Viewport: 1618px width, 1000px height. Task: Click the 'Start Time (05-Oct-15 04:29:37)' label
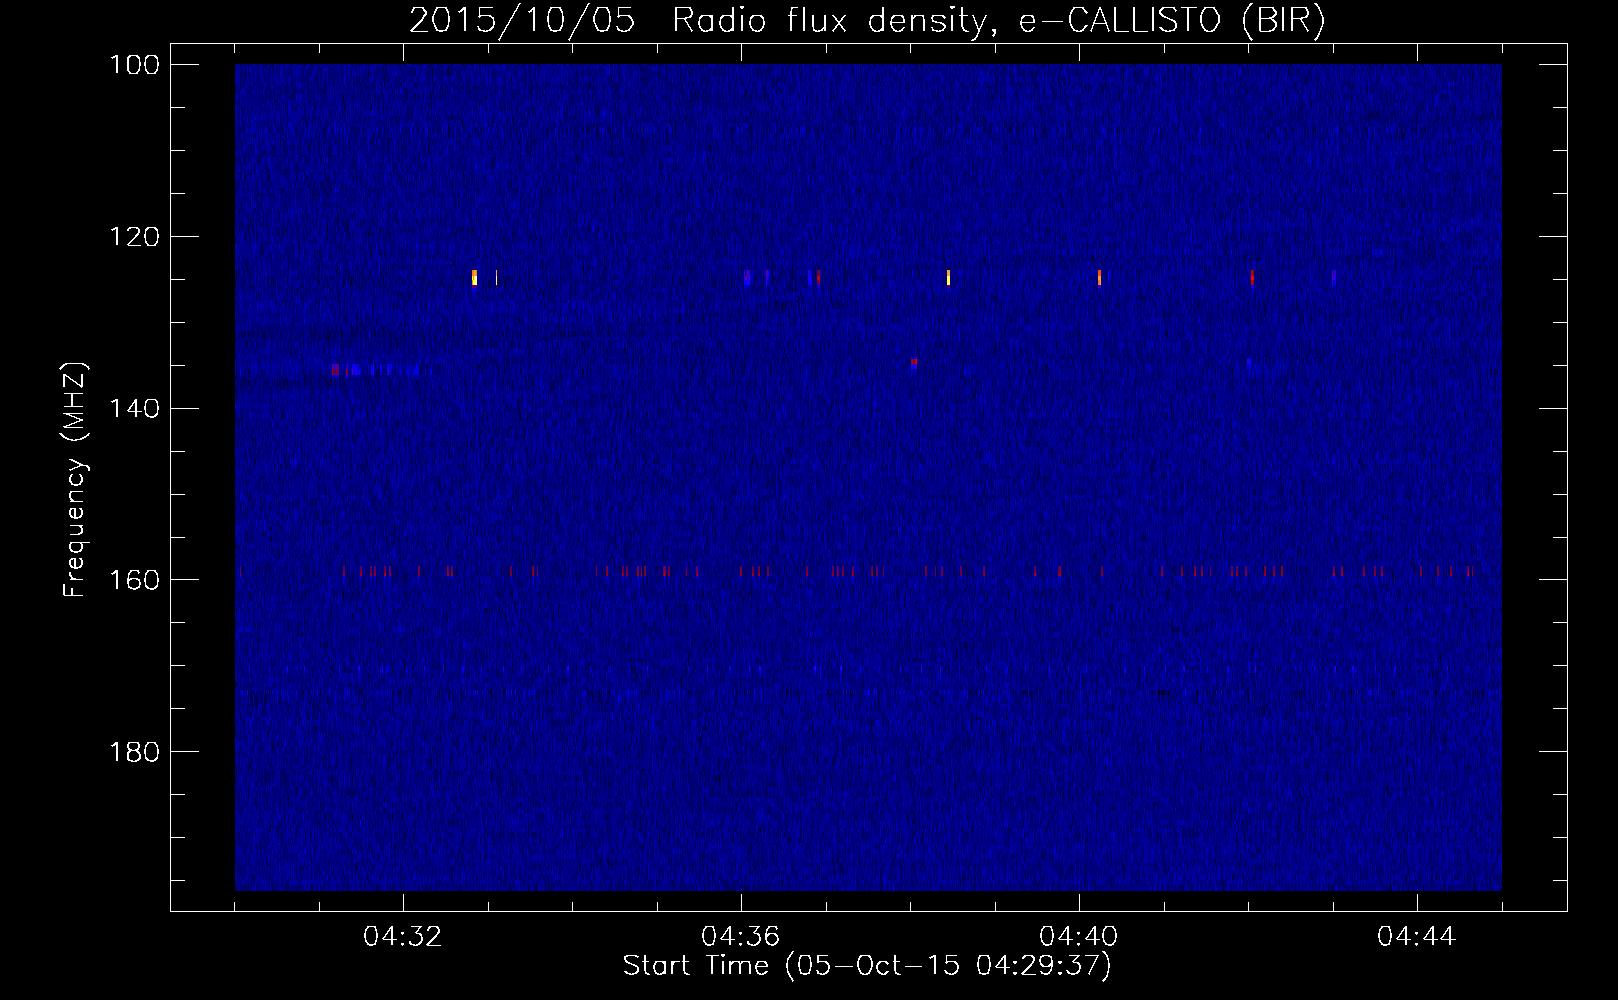coord(867,966)
